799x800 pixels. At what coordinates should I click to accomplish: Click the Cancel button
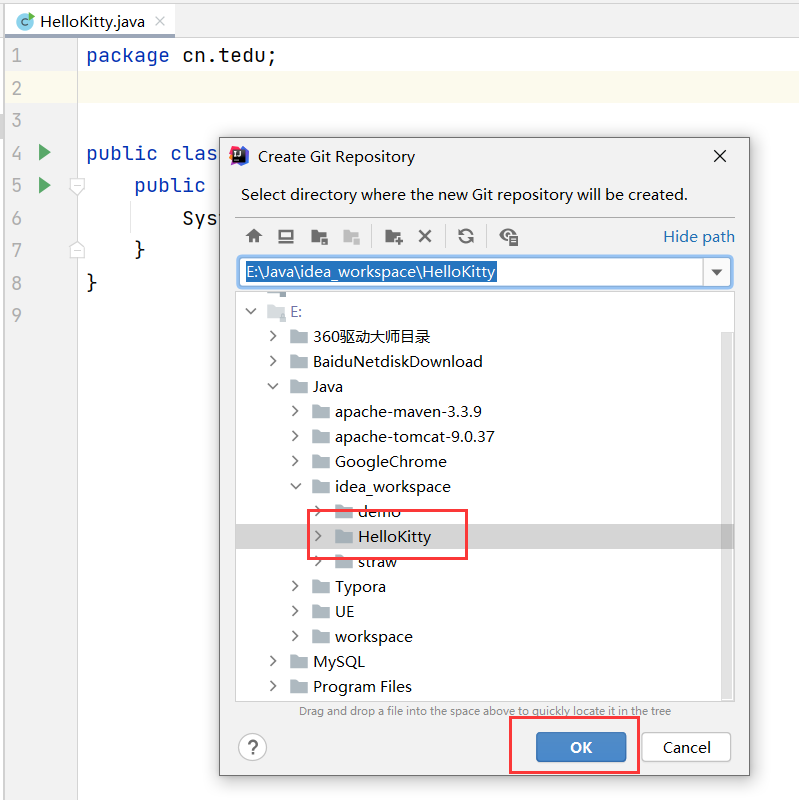[686, 747]
